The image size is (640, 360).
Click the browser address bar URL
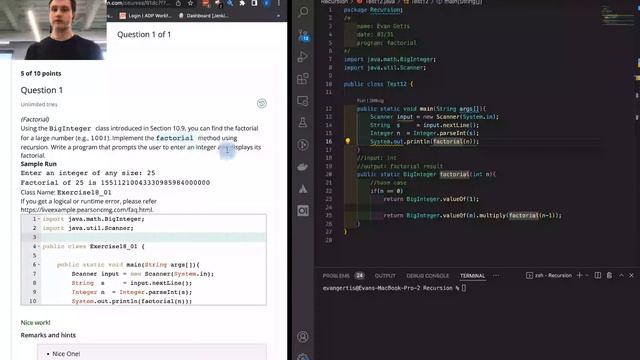click(139, 3)
